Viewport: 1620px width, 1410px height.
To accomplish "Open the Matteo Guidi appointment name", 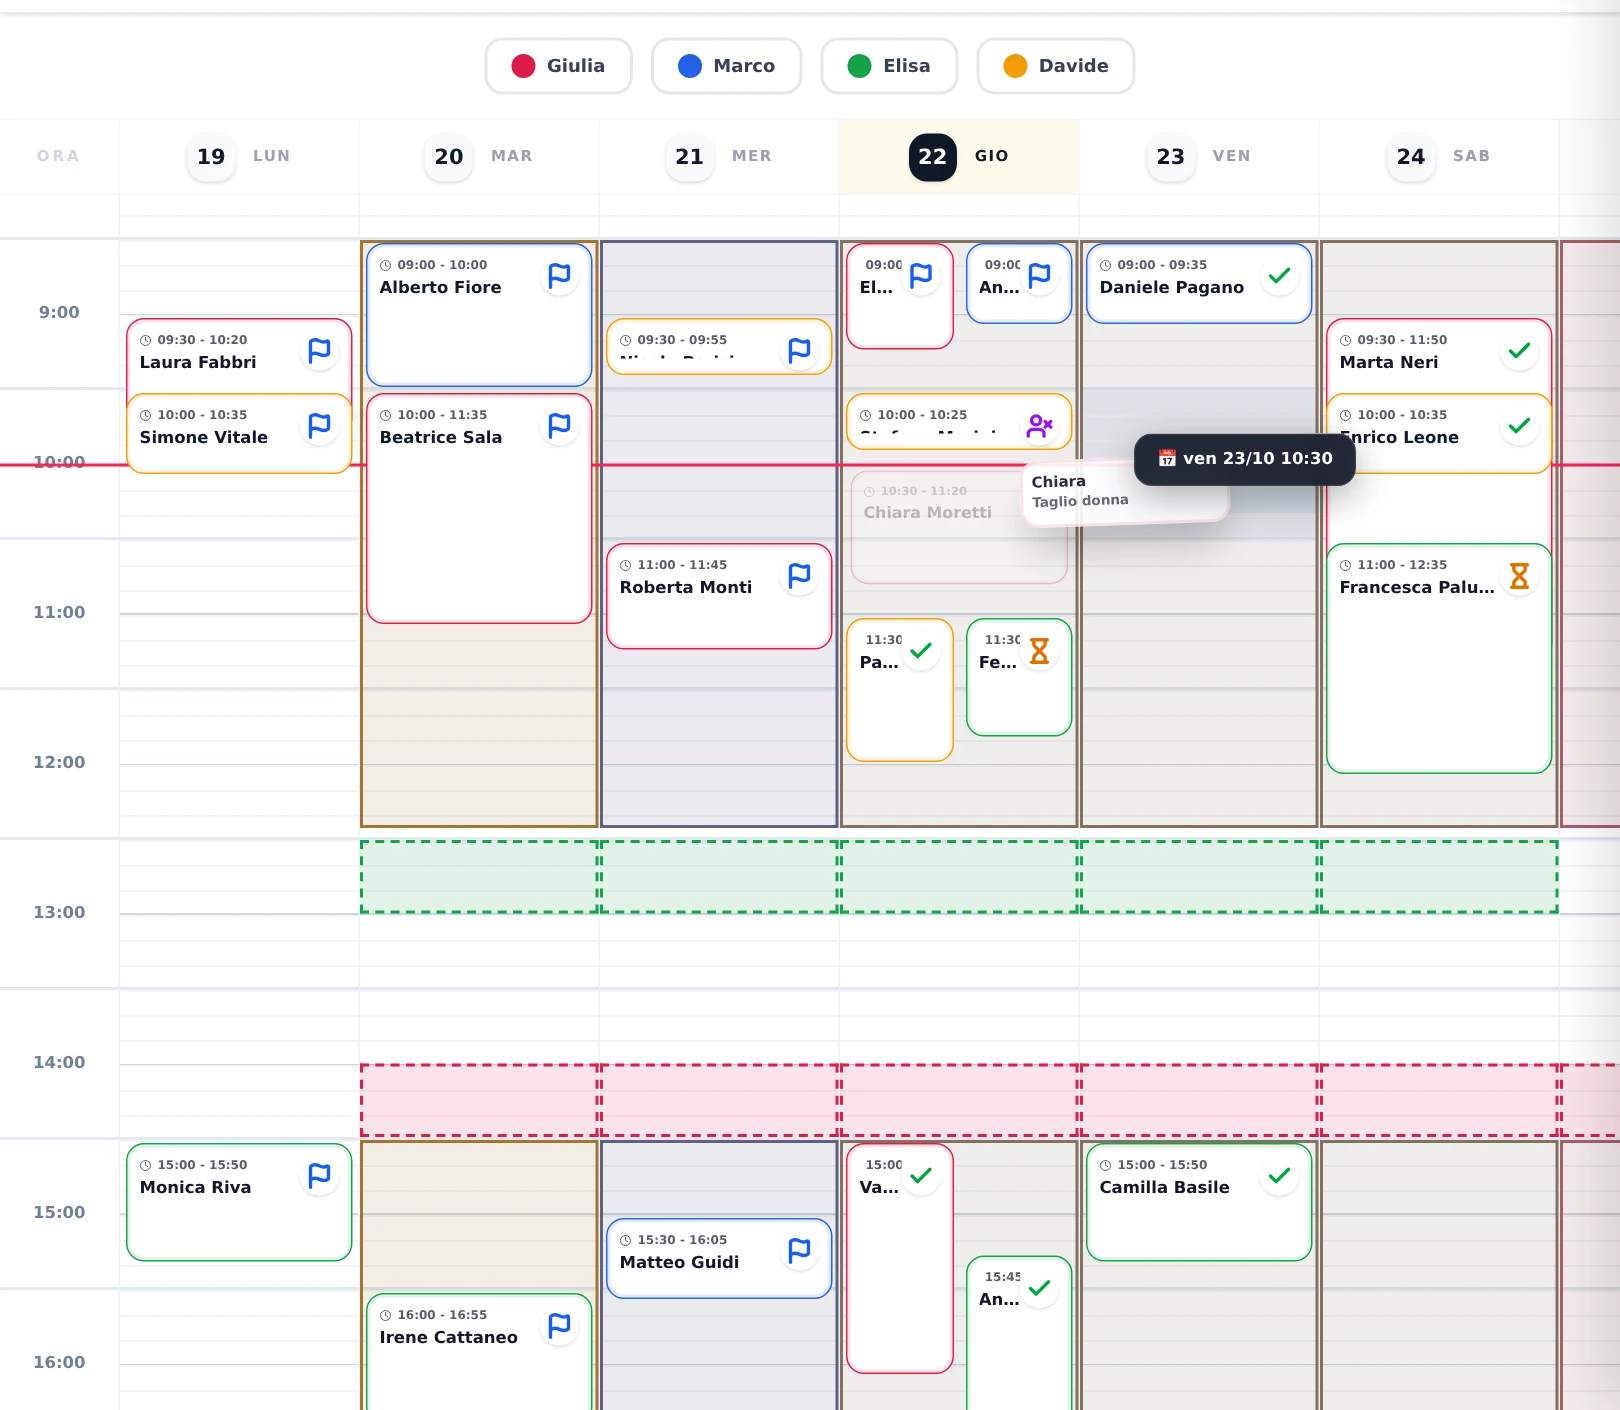I will pyautogui.click(x=680, y=1262).
